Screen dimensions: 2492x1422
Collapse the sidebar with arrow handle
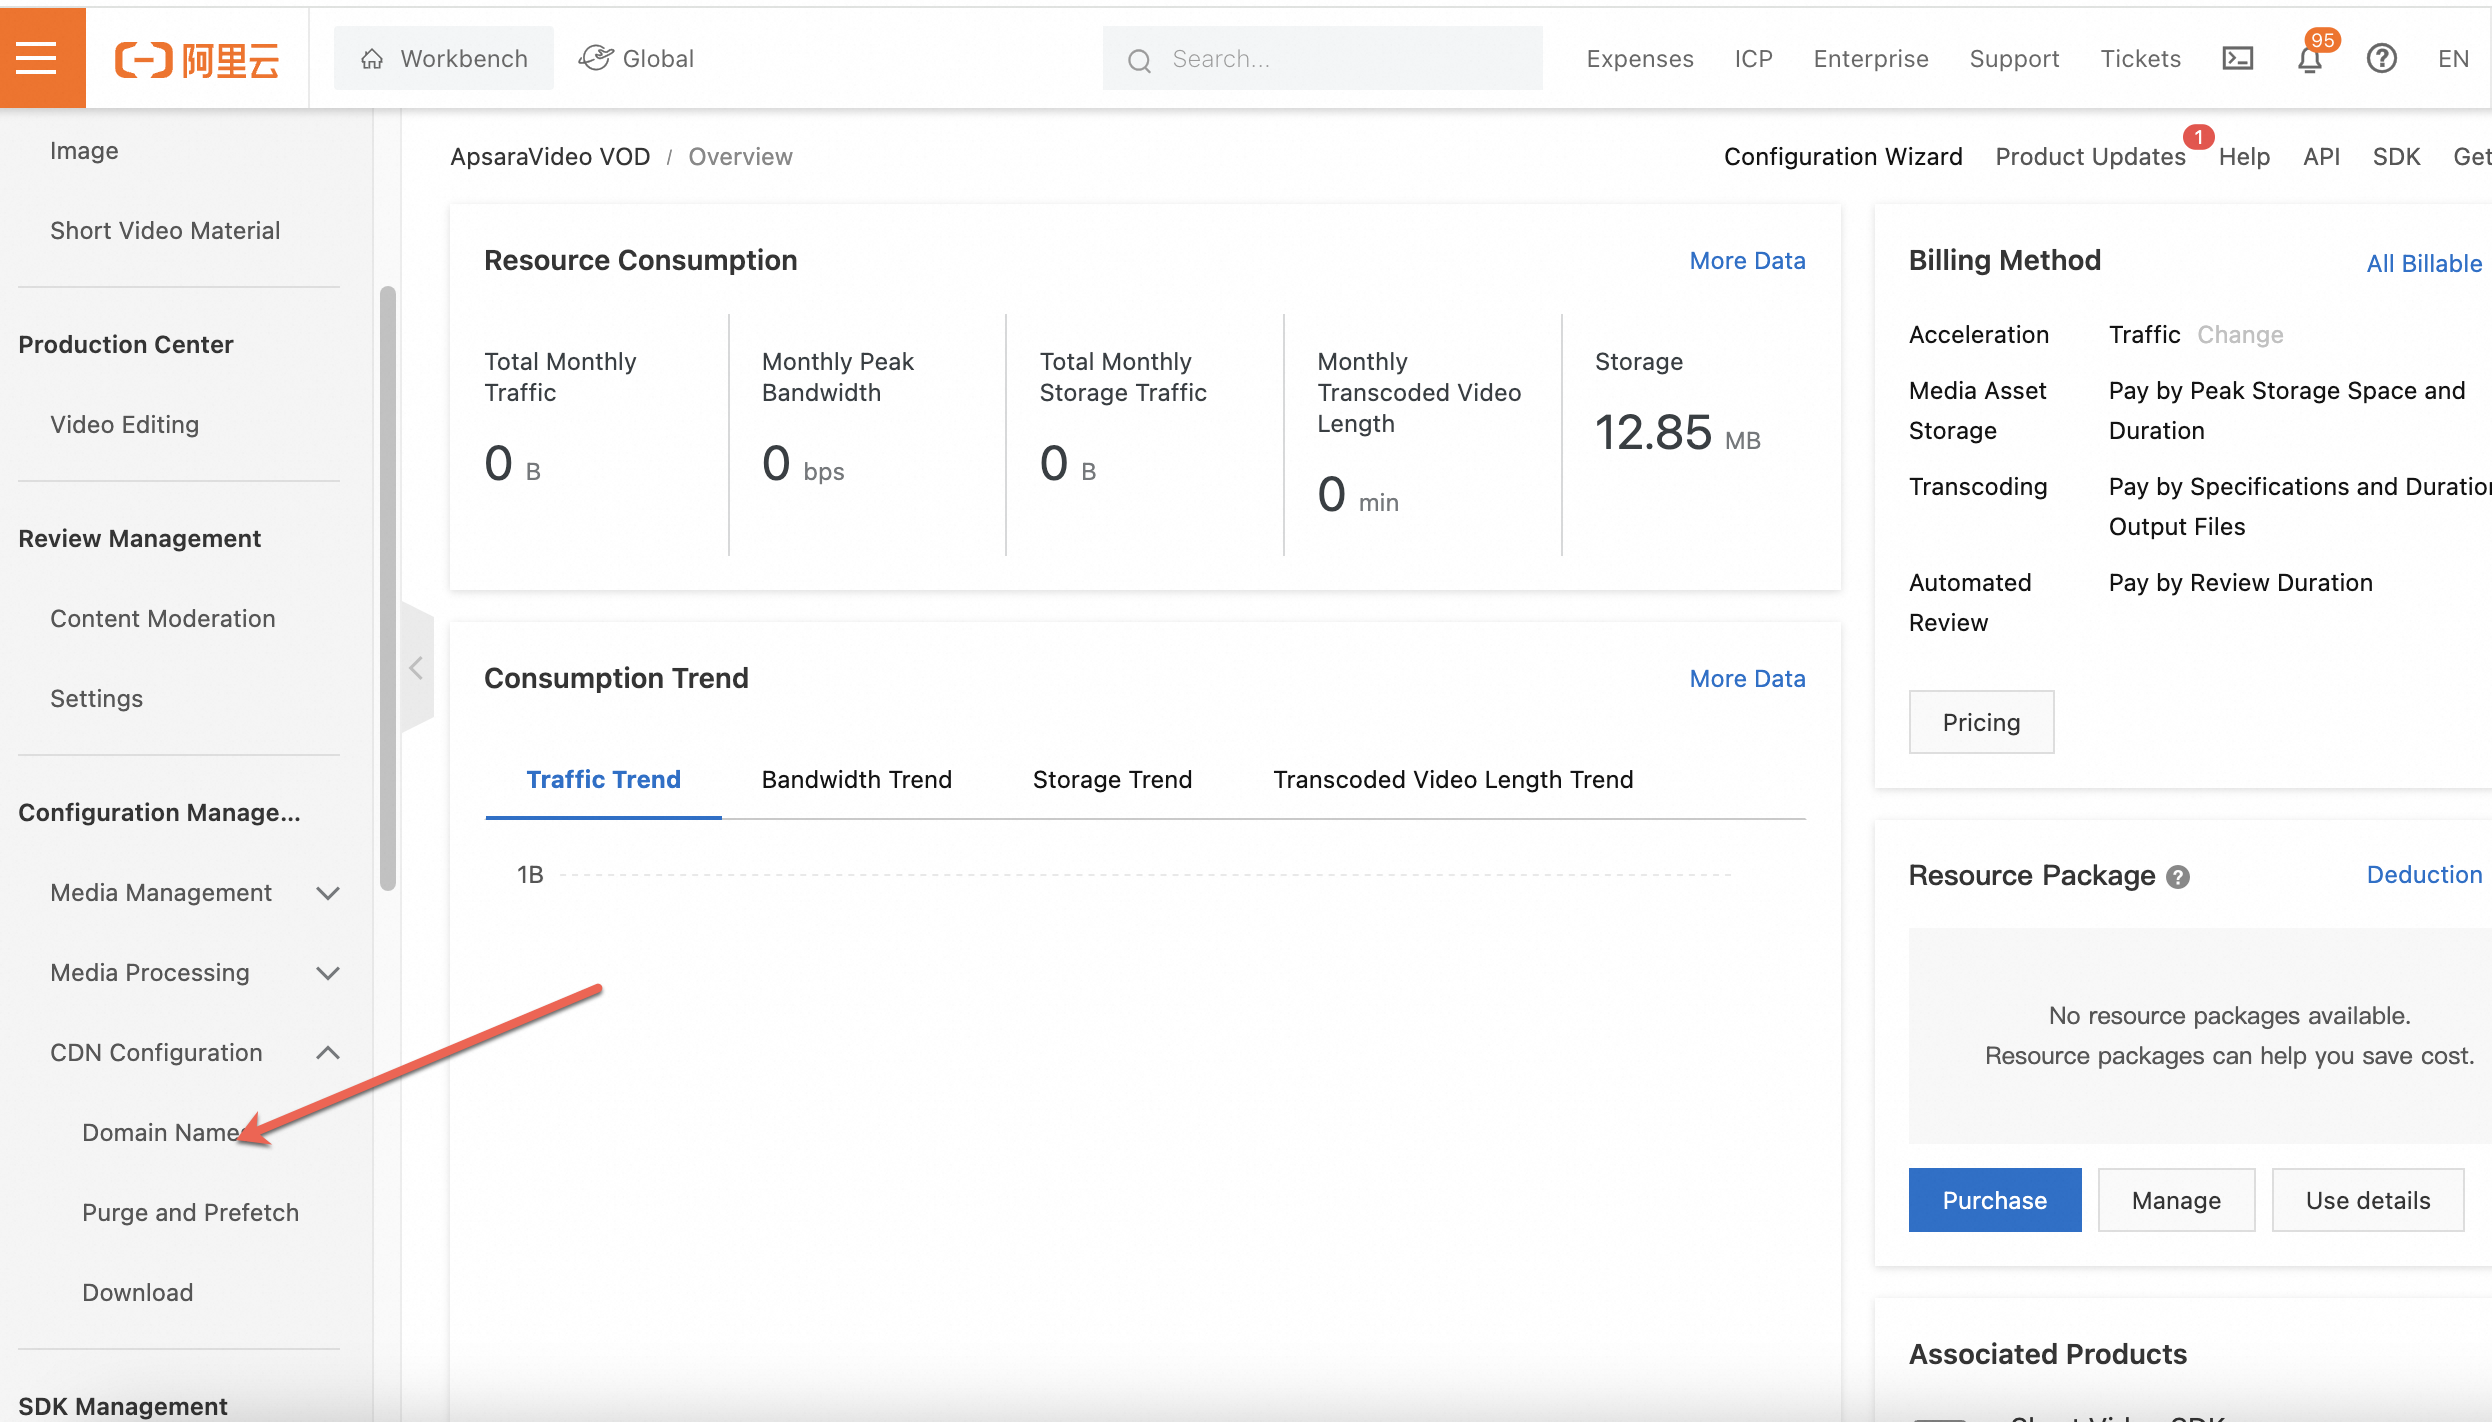pos(417,668)
